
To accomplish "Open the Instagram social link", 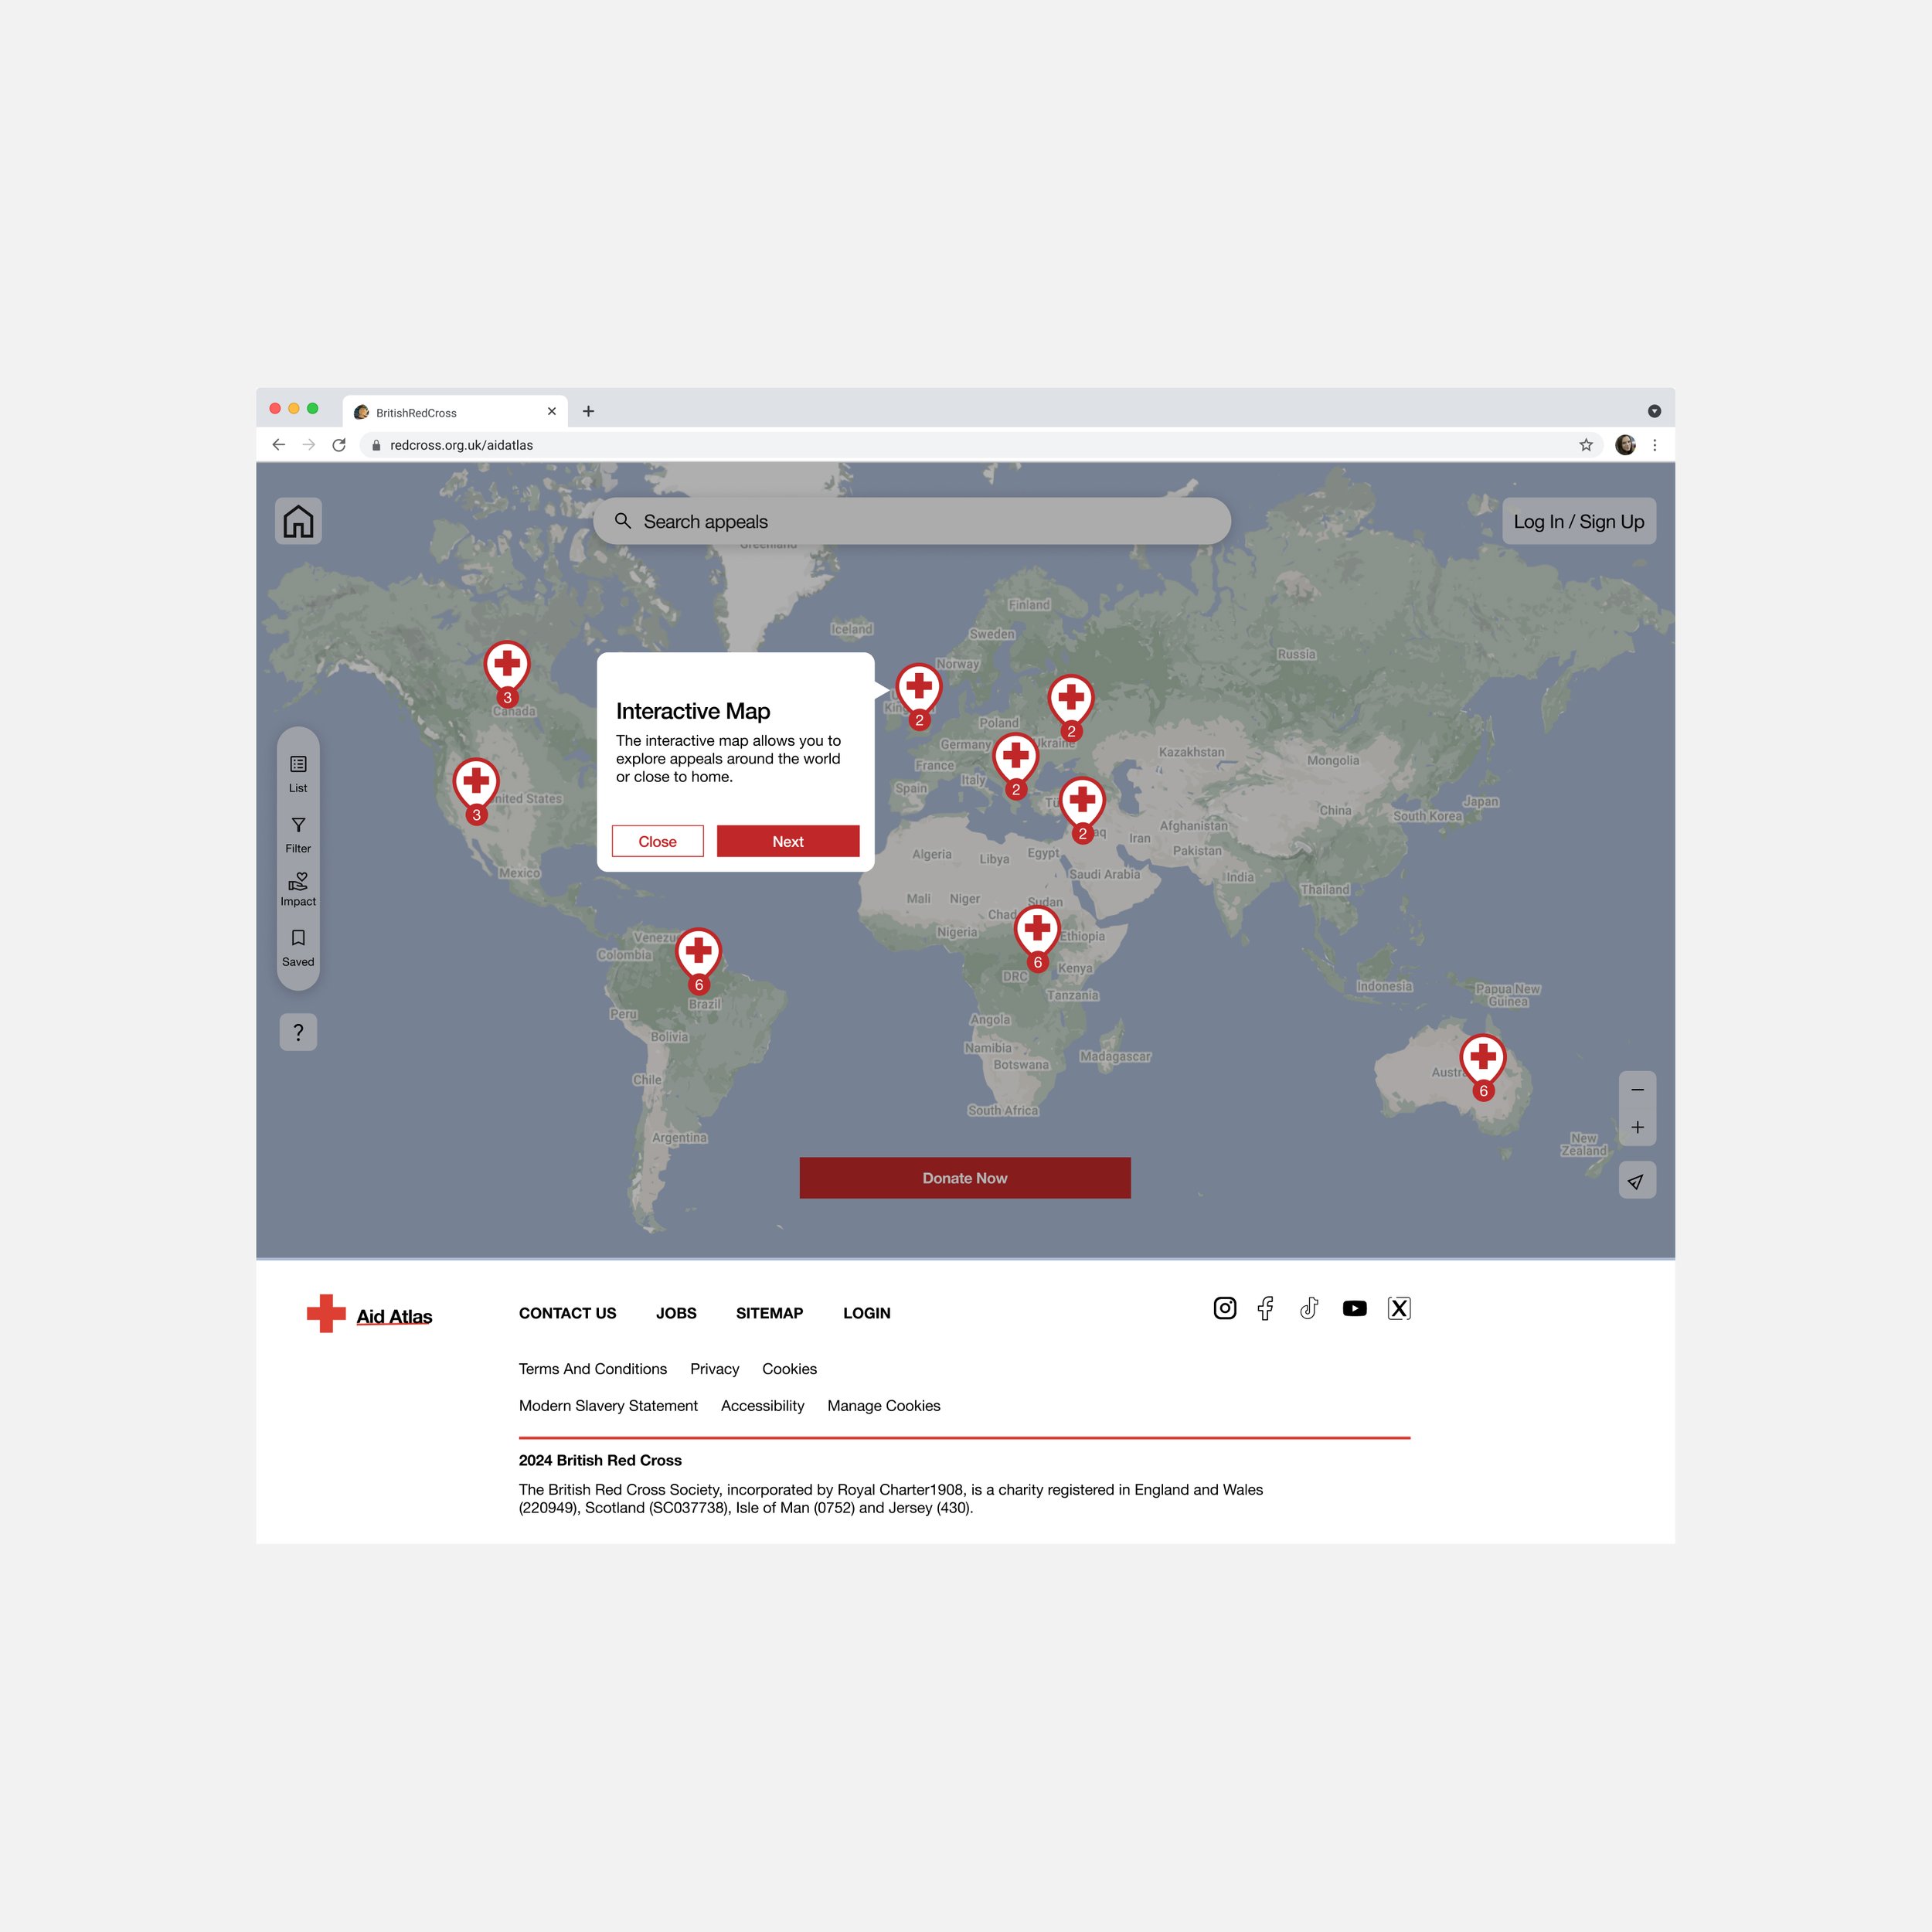I will coord(1224,1308).
